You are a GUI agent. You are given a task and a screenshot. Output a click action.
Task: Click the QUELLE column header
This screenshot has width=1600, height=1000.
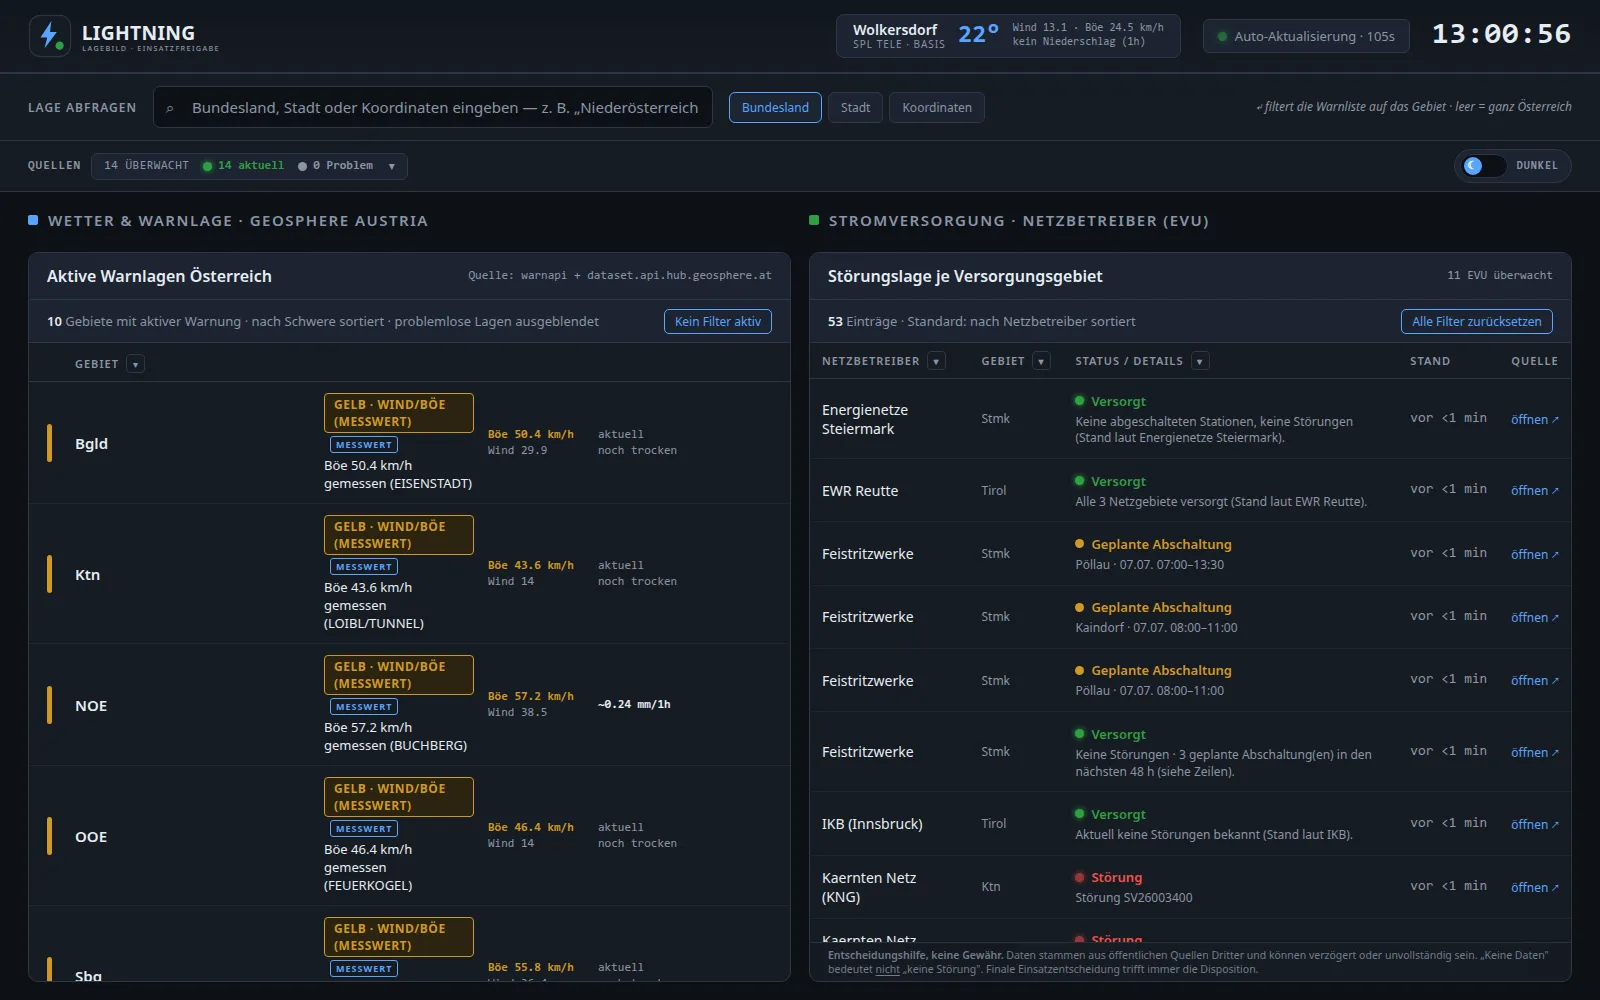click(x=1535, y=361)
